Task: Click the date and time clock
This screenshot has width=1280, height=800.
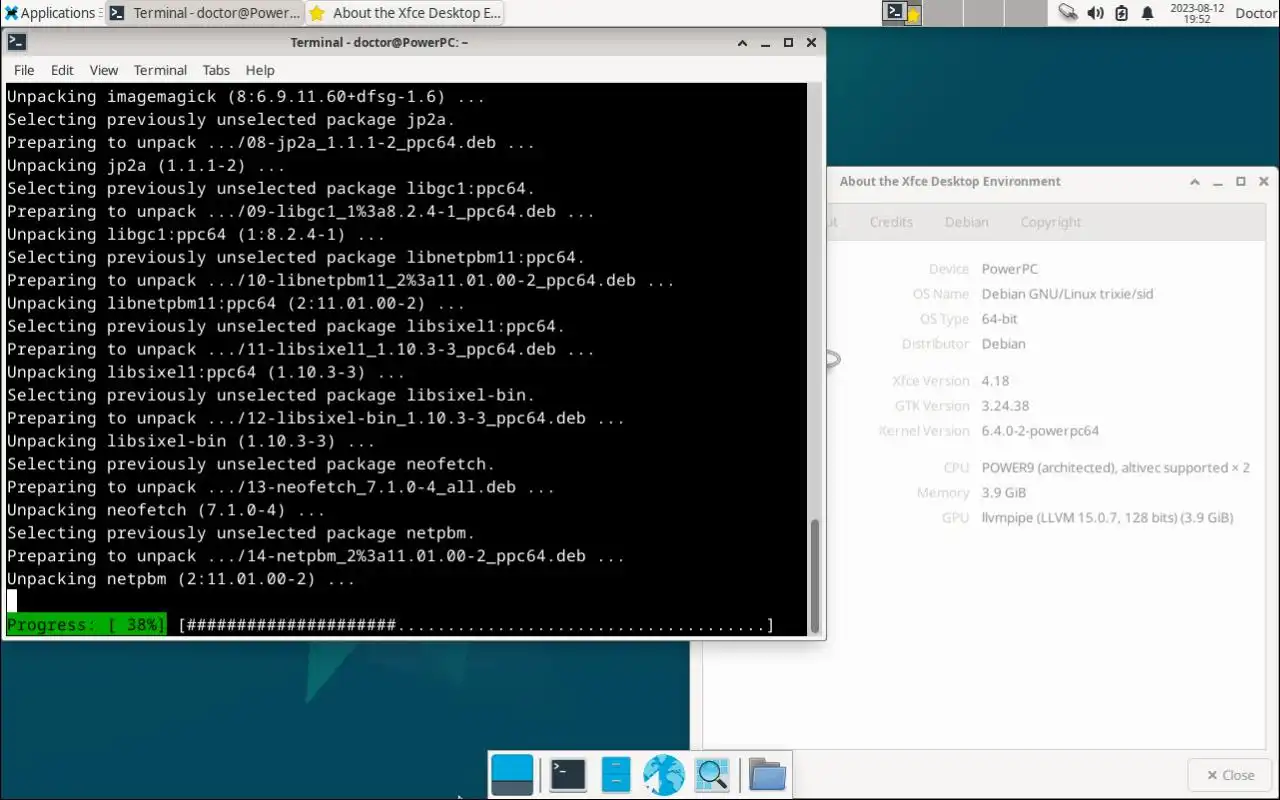Action: pyautogui.click(x=1196, y=13)
